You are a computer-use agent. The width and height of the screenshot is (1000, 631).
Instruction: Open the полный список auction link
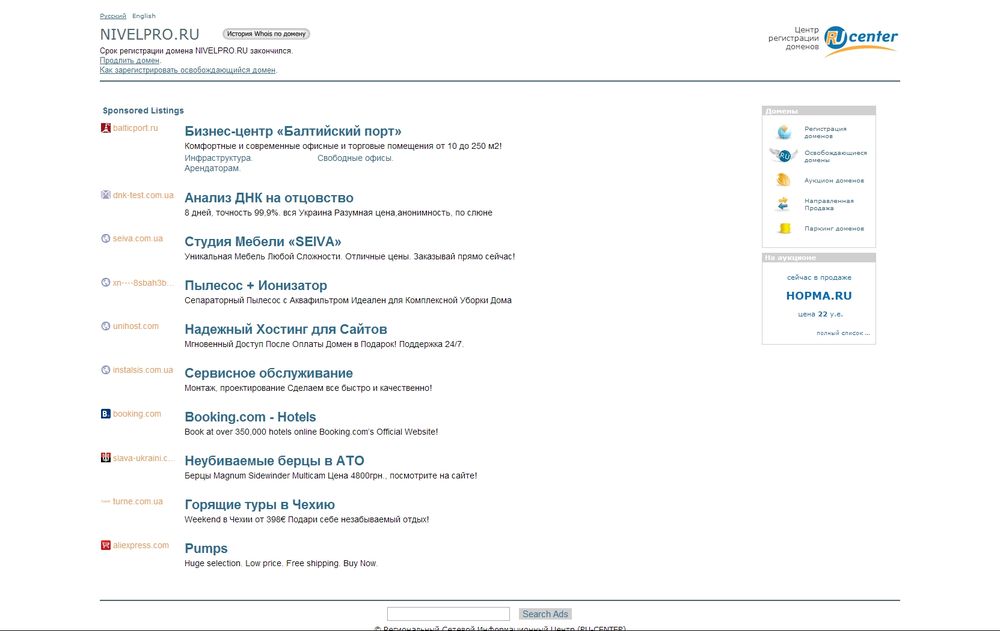pos(842,333)
